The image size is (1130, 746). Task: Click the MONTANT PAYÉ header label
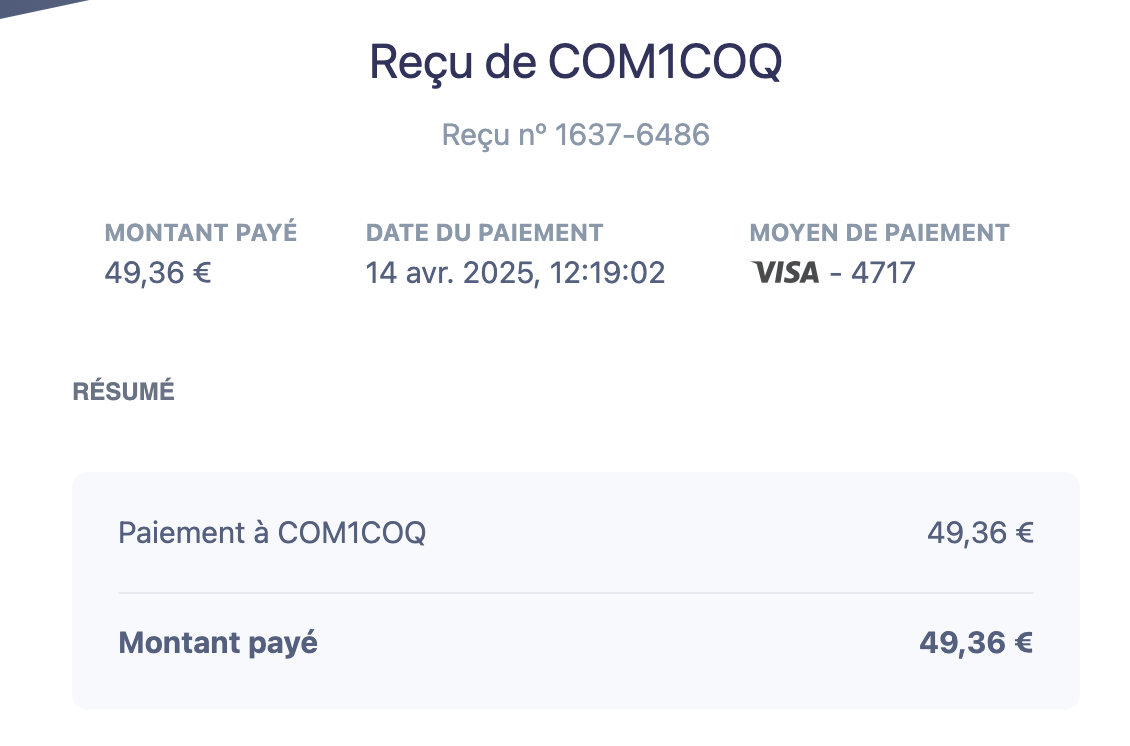200,232
